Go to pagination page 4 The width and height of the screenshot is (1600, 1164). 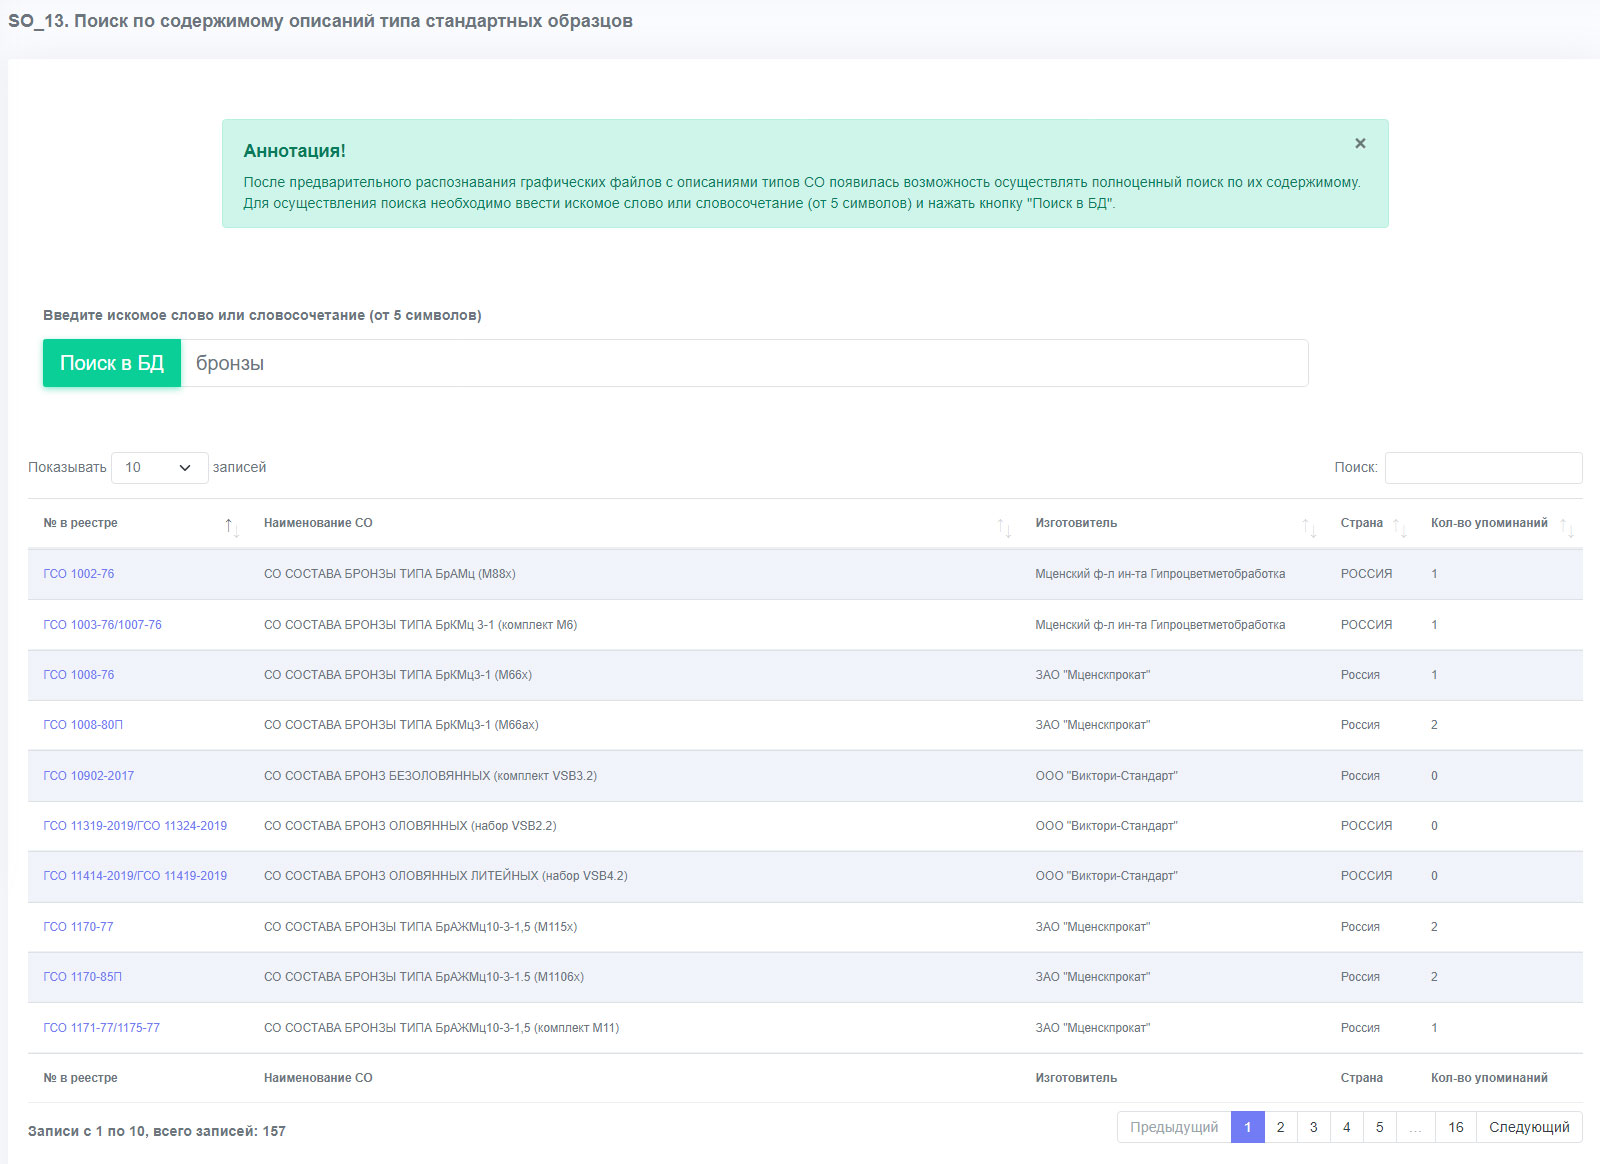pyautogui.click(x=1346, y=1127)
